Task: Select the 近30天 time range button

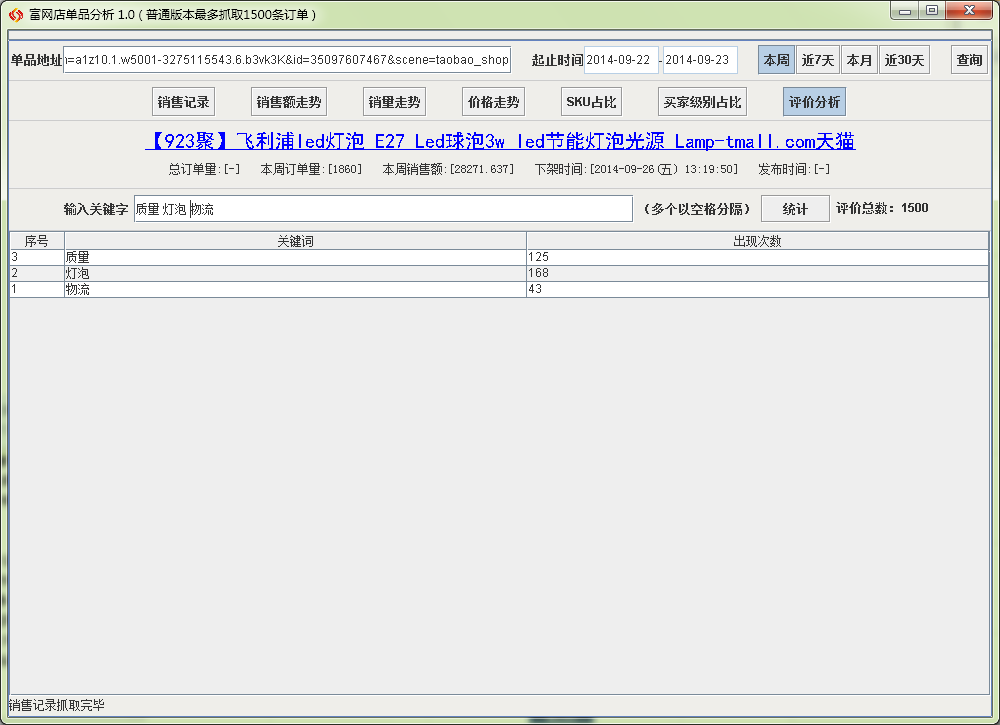Action: [904, 60]
